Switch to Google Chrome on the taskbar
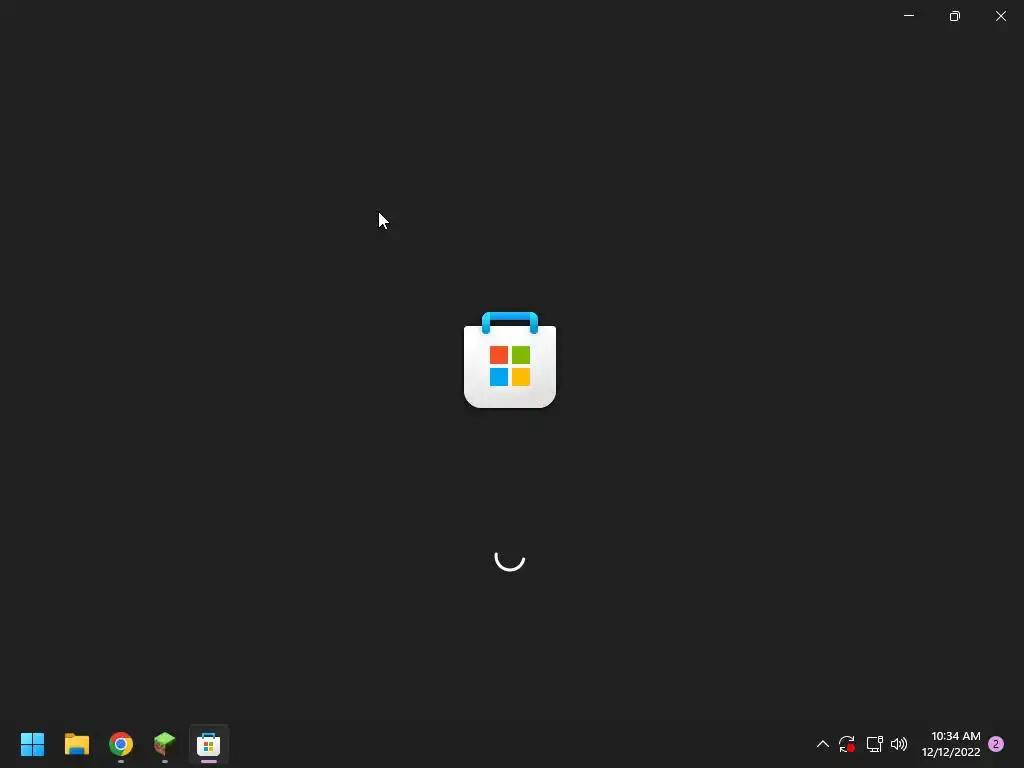The image size is (1024, 768). 121,744
